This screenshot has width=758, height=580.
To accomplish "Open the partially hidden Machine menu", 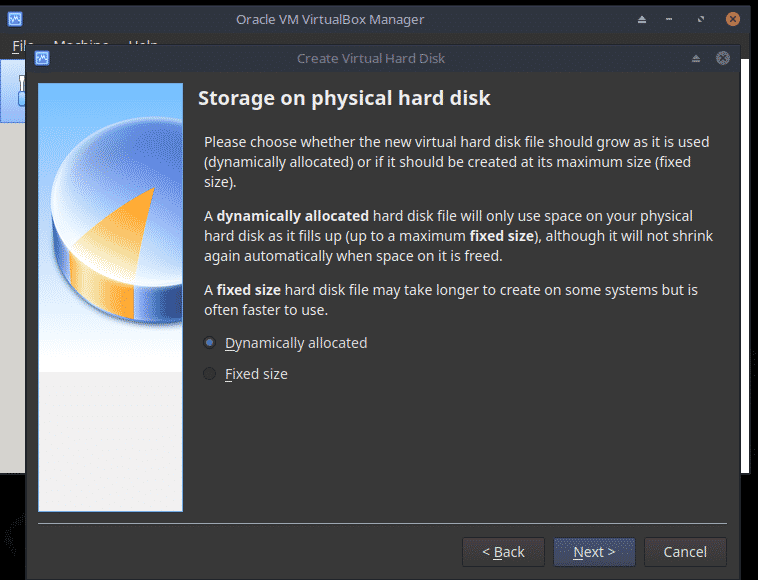I will click(x=80, y=44).
